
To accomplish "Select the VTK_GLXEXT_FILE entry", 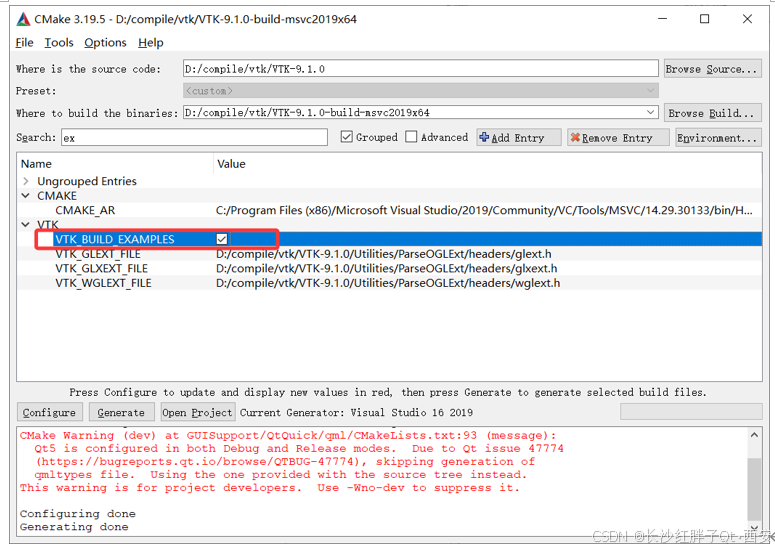I will [101, 268].
